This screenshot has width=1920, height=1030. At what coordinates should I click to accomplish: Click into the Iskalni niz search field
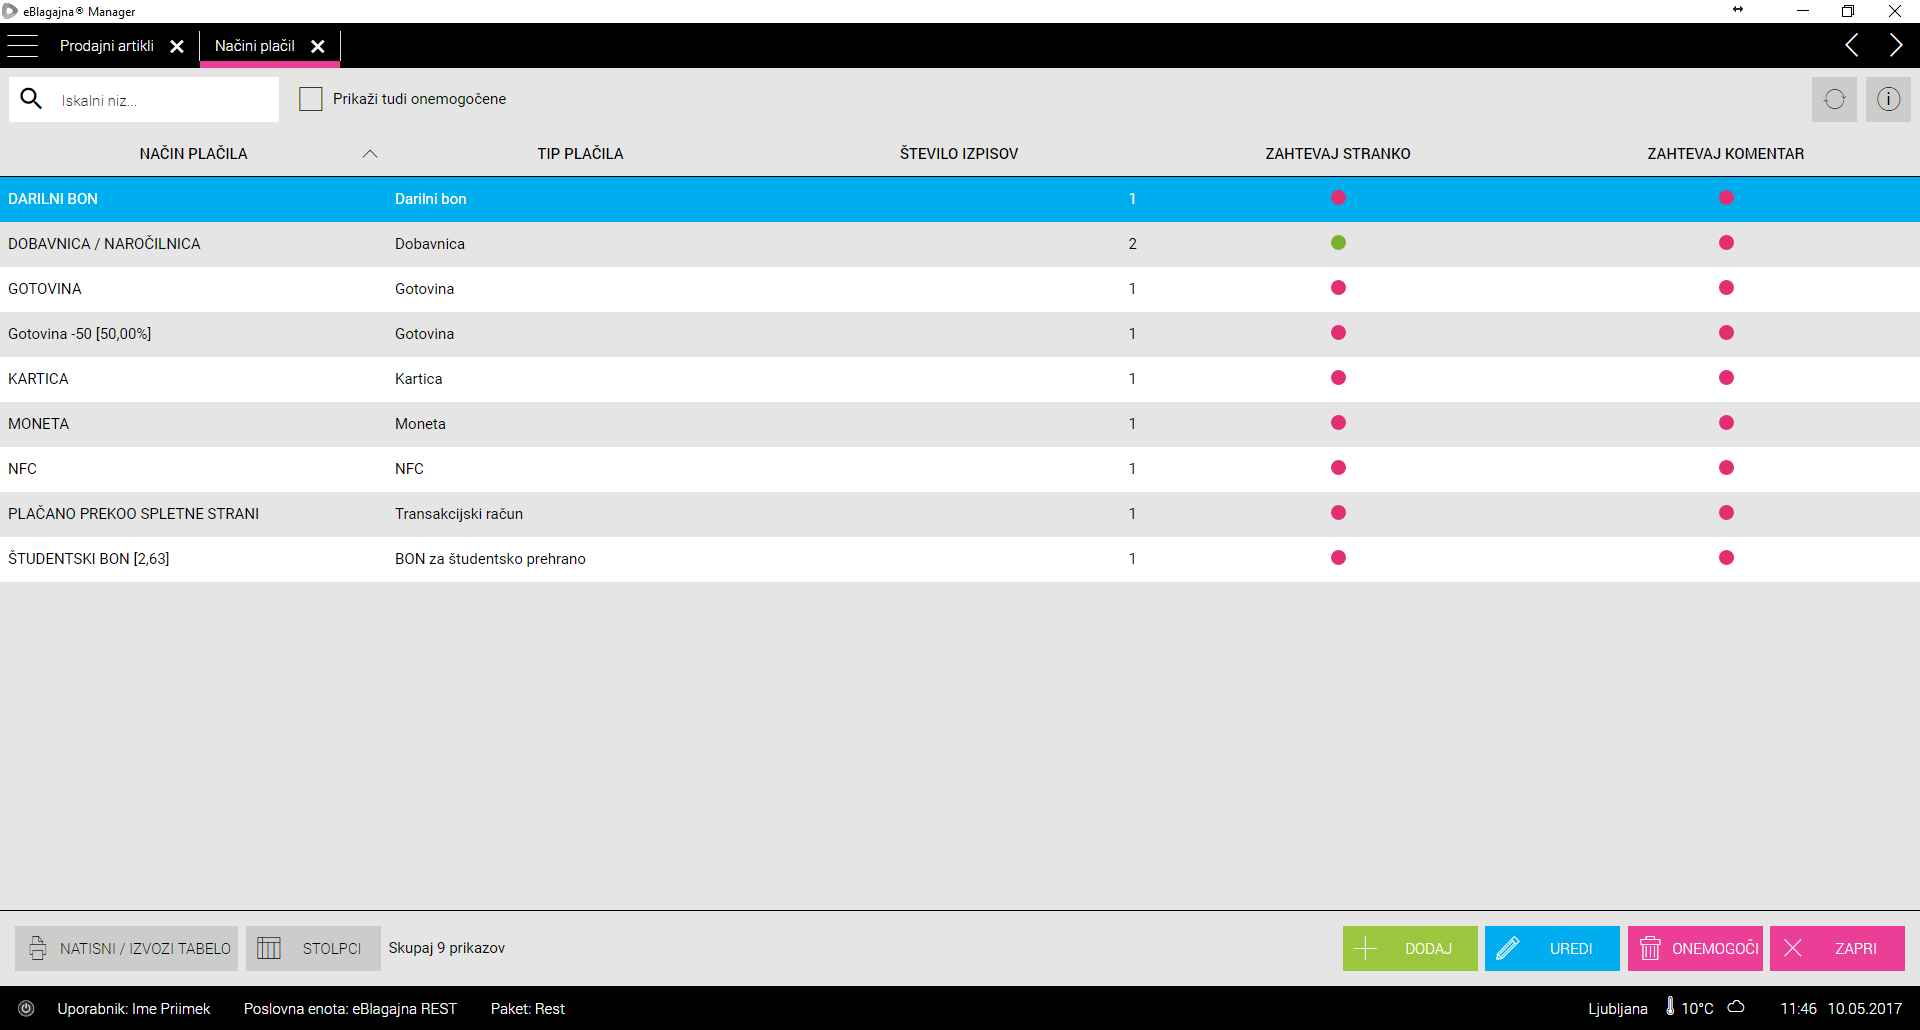click(160, 101)
